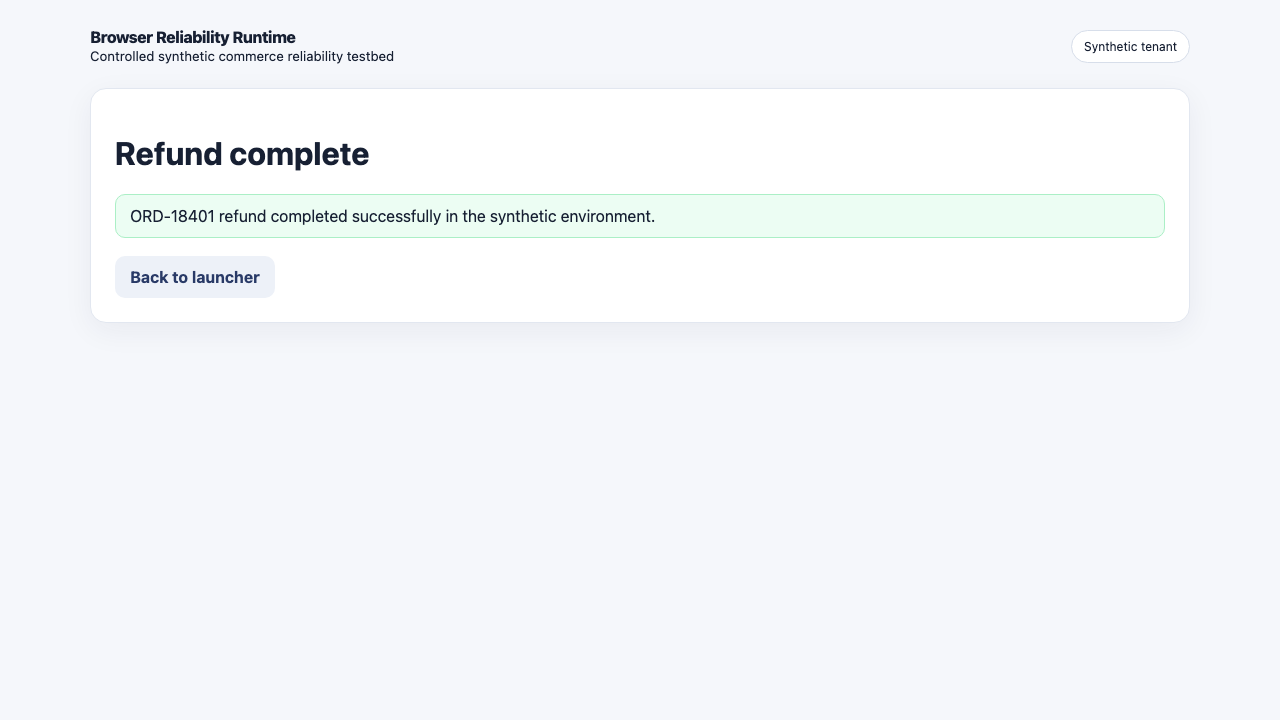Select the Synthetic tenant badge

pos(1130,47)
